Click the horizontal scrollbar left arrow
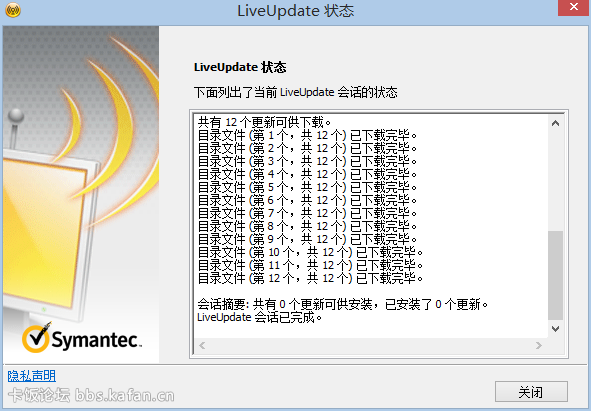The height and width of the screenshot is (411, 591). (x=202, y=345)
